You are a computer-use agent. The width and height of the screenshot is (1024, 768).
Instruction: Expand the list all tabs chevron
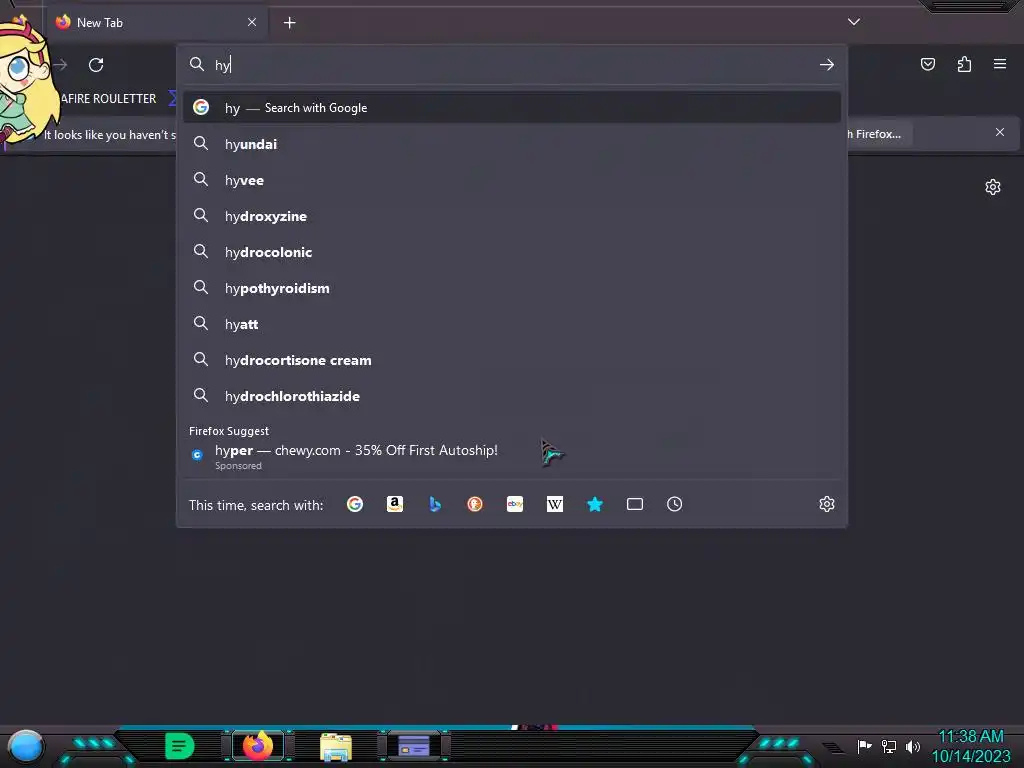tap(854, 22)
